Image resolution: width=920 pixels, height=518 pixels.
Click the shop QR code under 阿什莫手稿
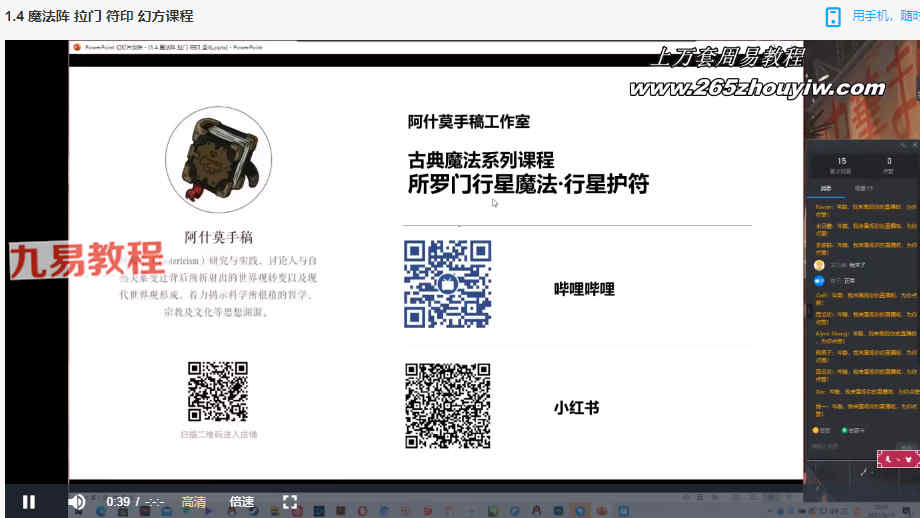click(x=218, y=392)
